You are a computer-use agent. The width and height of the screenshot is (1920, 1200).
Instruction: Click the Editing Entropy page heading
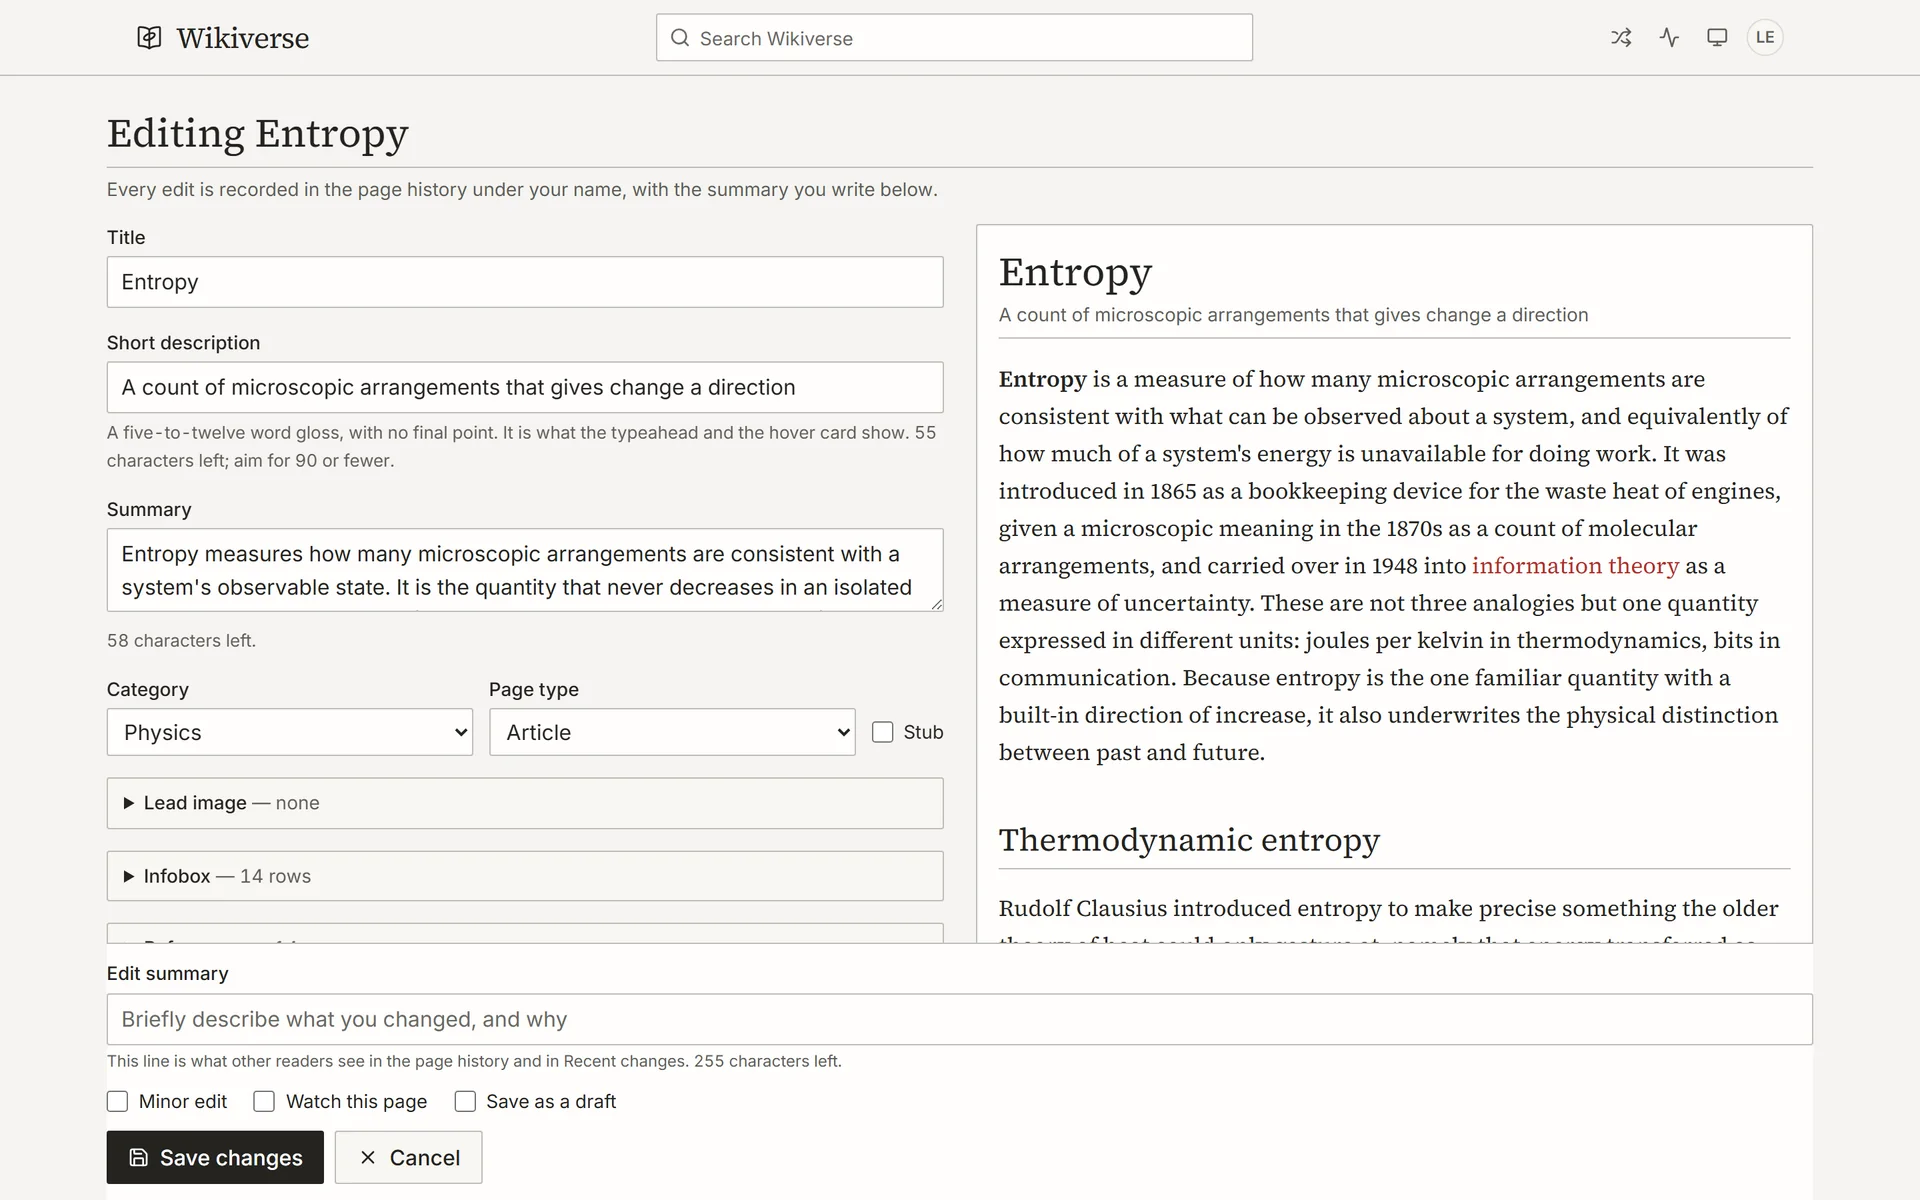(x=258, y=134)
